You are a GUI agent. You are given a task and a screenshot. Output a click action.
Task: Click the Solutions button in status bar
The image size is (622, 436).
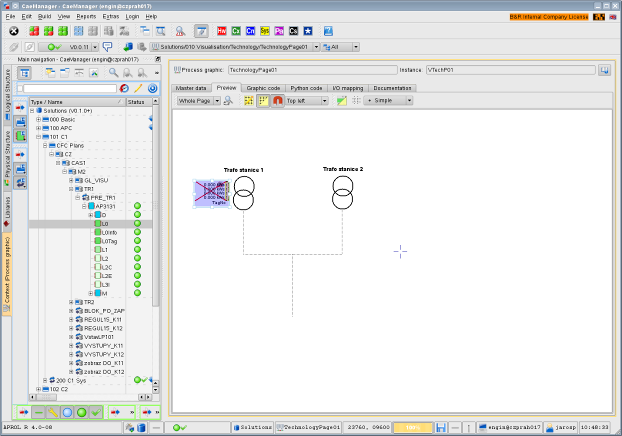tap(253, 427)
